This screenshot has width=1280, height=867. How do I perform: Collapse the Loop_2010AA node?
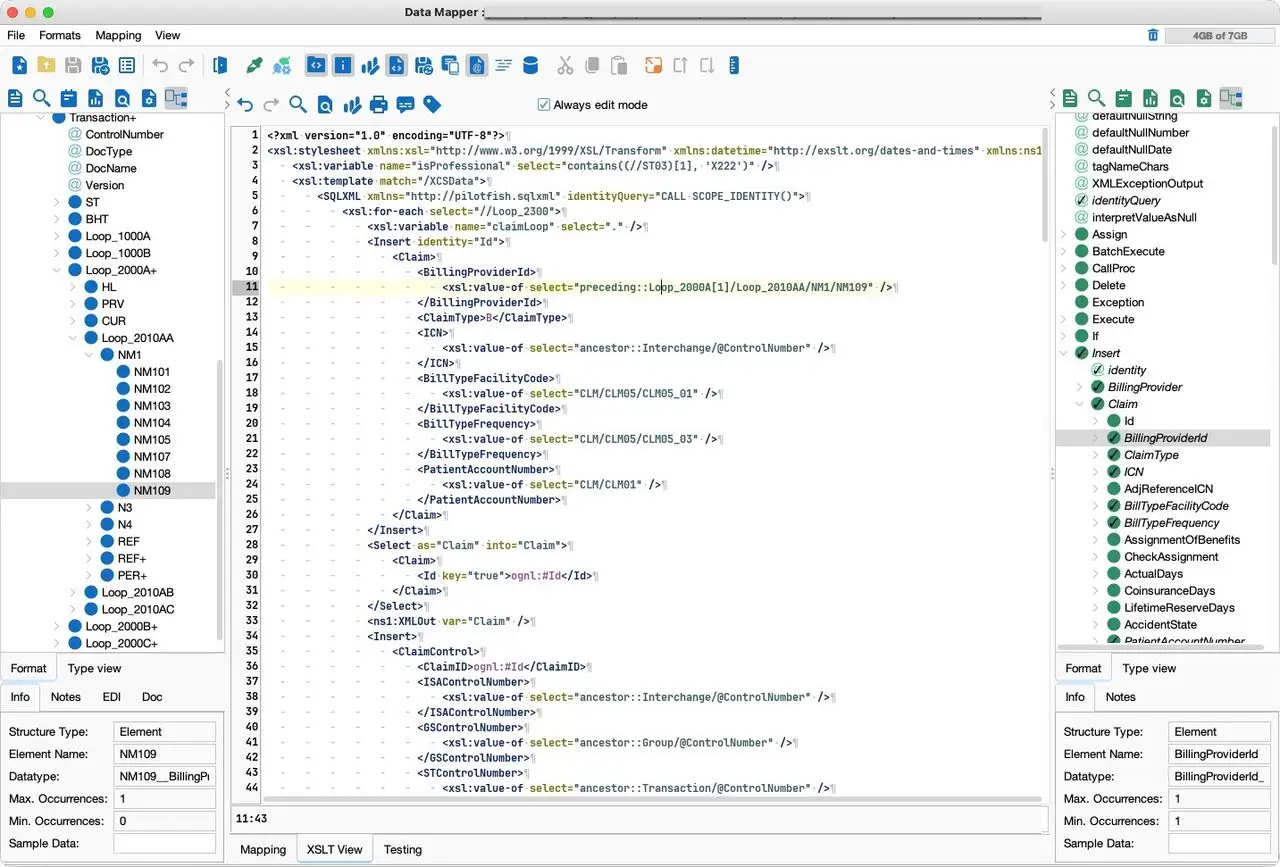point(73,338)
